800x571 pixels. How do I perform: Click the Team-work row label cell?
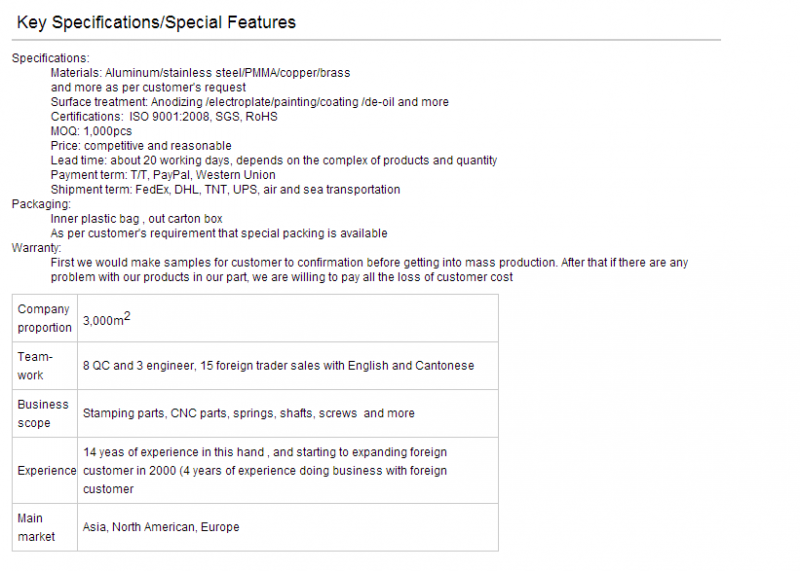tap(45, 366)
